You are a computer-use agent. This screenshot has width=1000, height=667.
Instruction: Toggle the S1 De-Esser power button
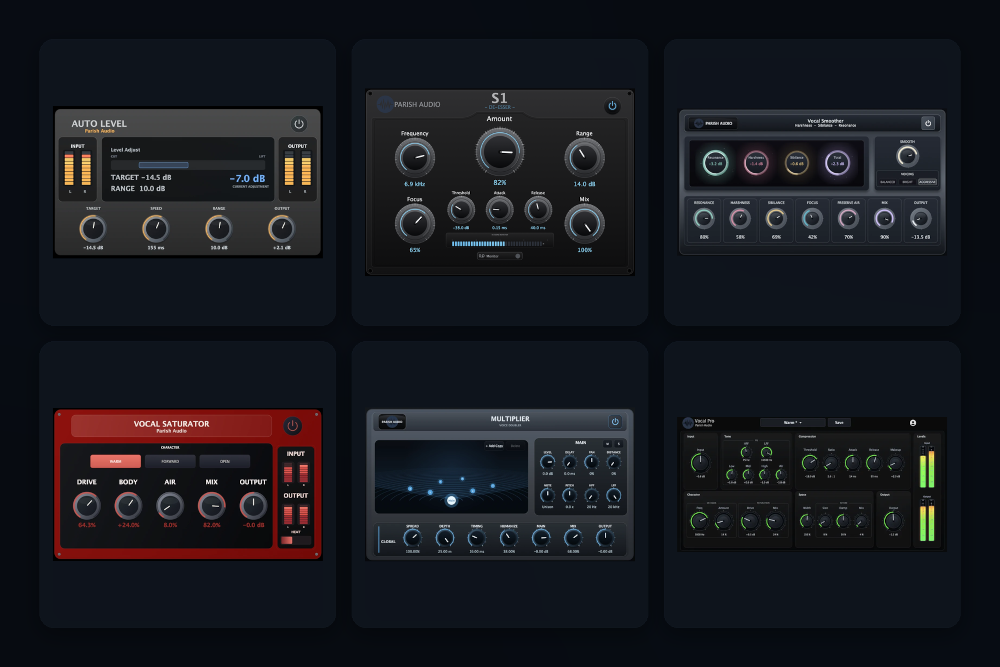(612, 106)
